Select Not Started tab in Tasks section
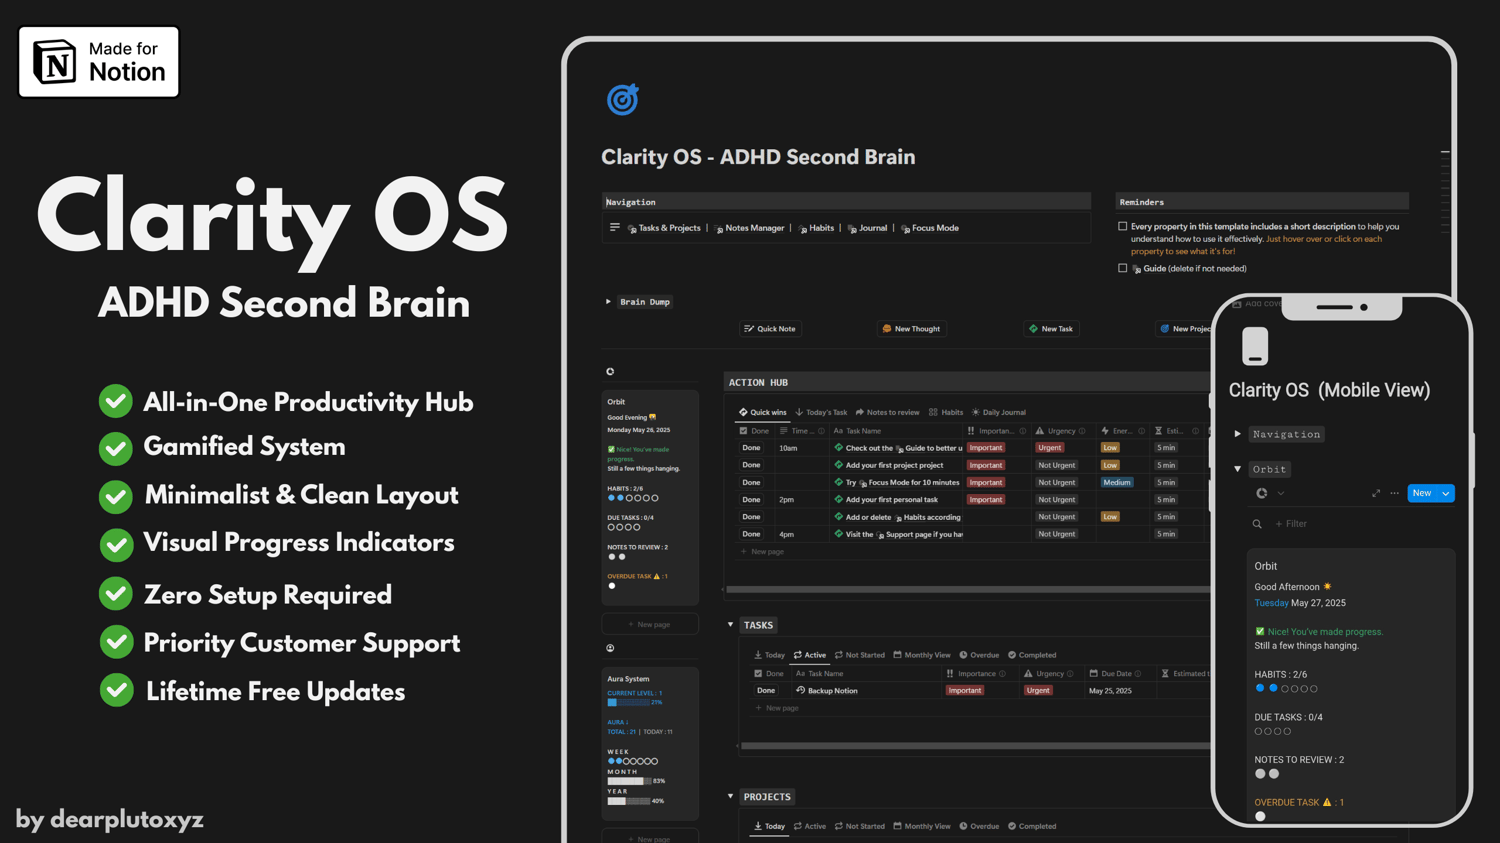The height and width of the screenshot is (843, 1500). point(860,655)
